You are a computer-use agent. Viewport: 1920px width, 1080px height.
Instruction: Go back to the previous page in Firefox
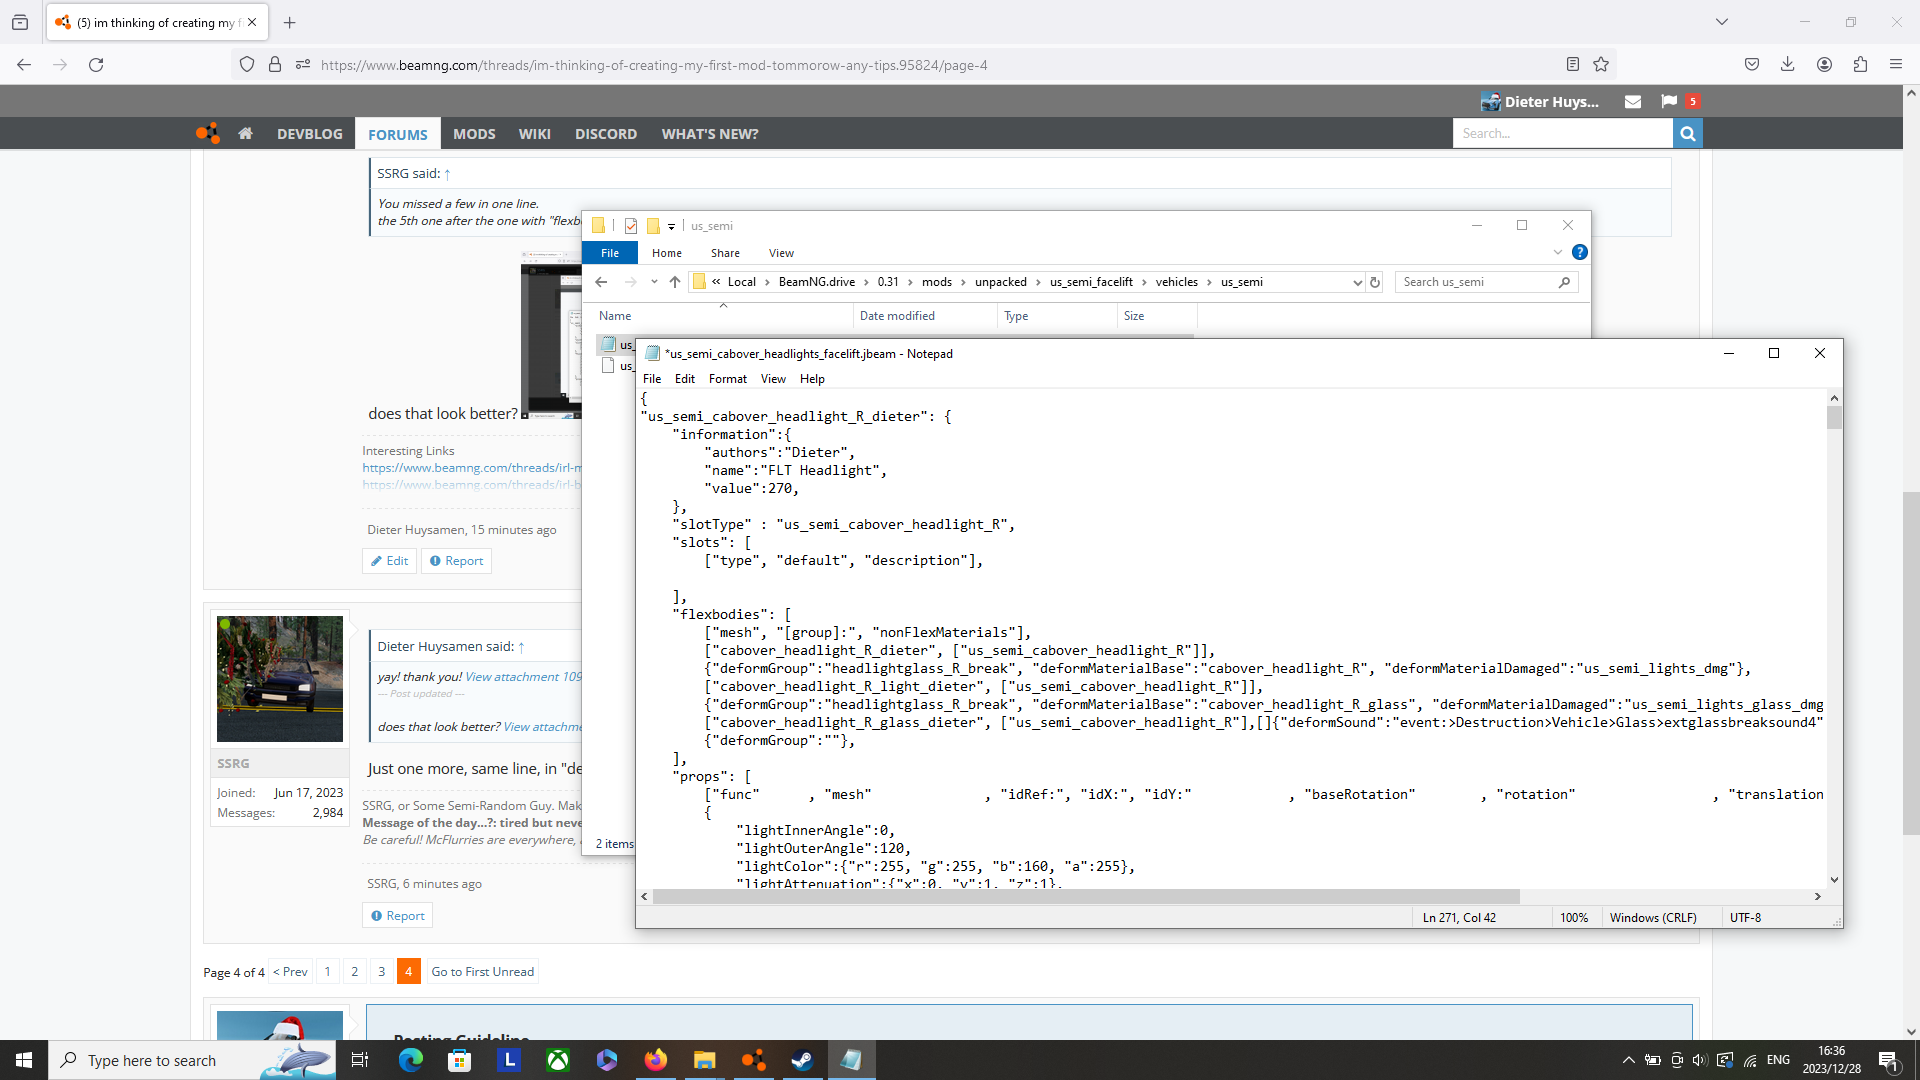pos(24,65)
